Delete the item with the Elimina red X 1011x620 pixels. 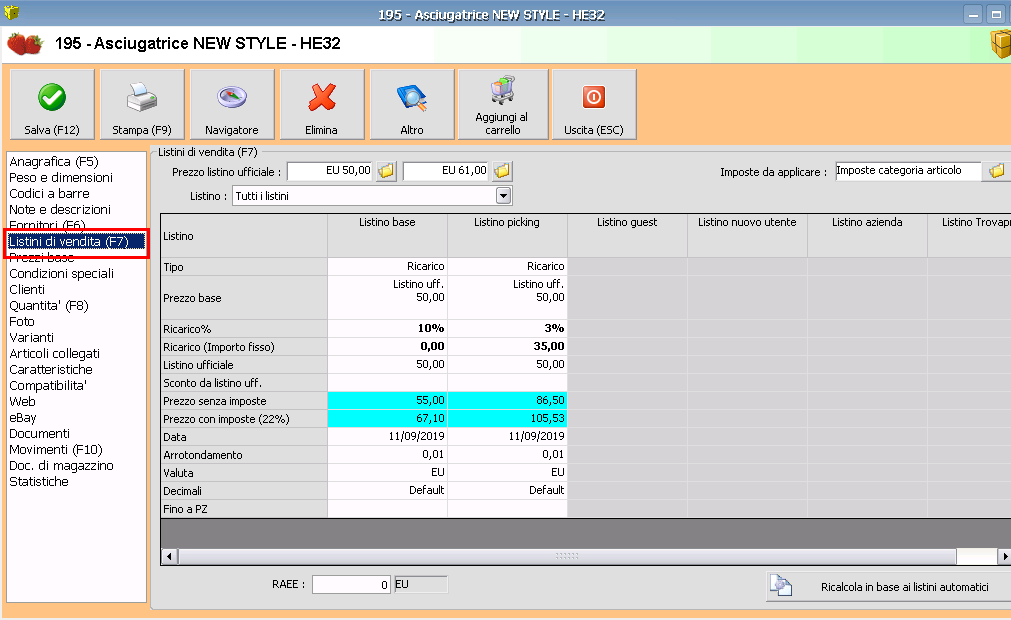coord(322,105)
